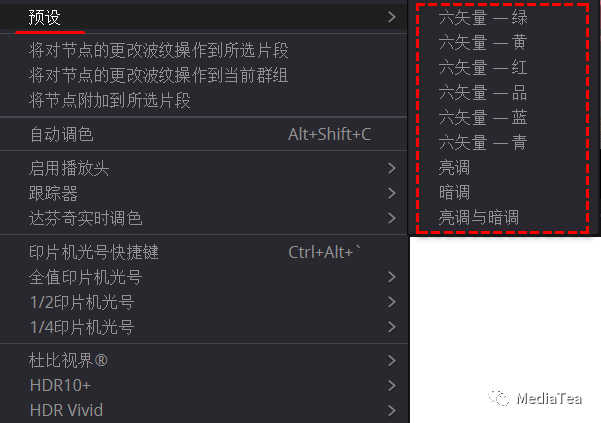Run 自动调色 auto color
Image resolution: width=601 pixels, height=423 pixels.
[204, 134]
